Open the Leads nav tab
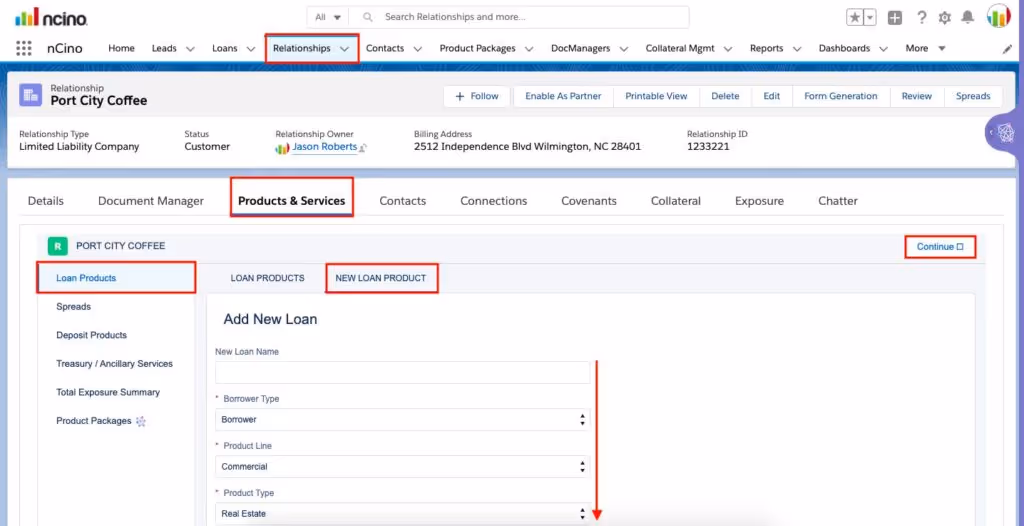 164,48
